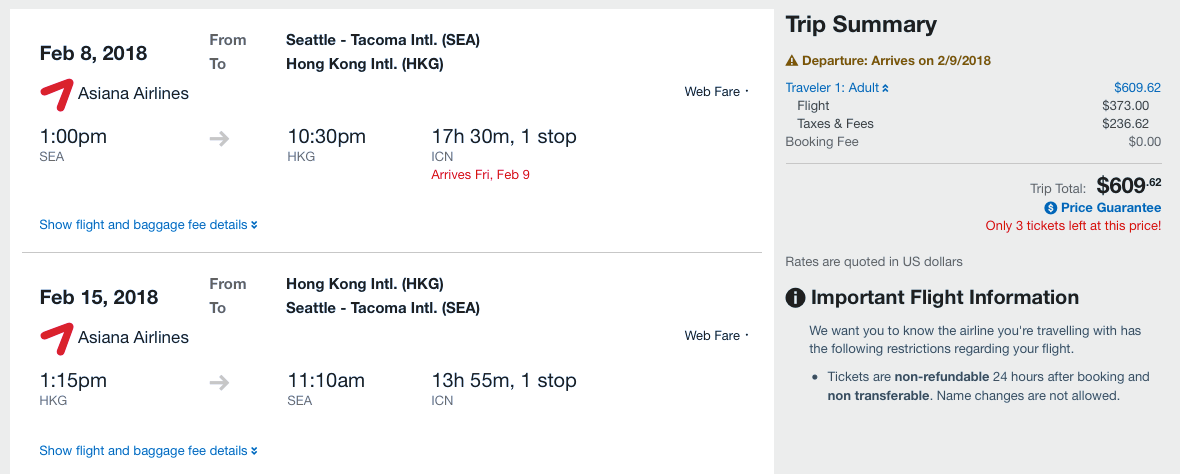Click the Traveler 1 amount $609.62
This screenshot has width=1180, height=474.
coord(1137,87)
